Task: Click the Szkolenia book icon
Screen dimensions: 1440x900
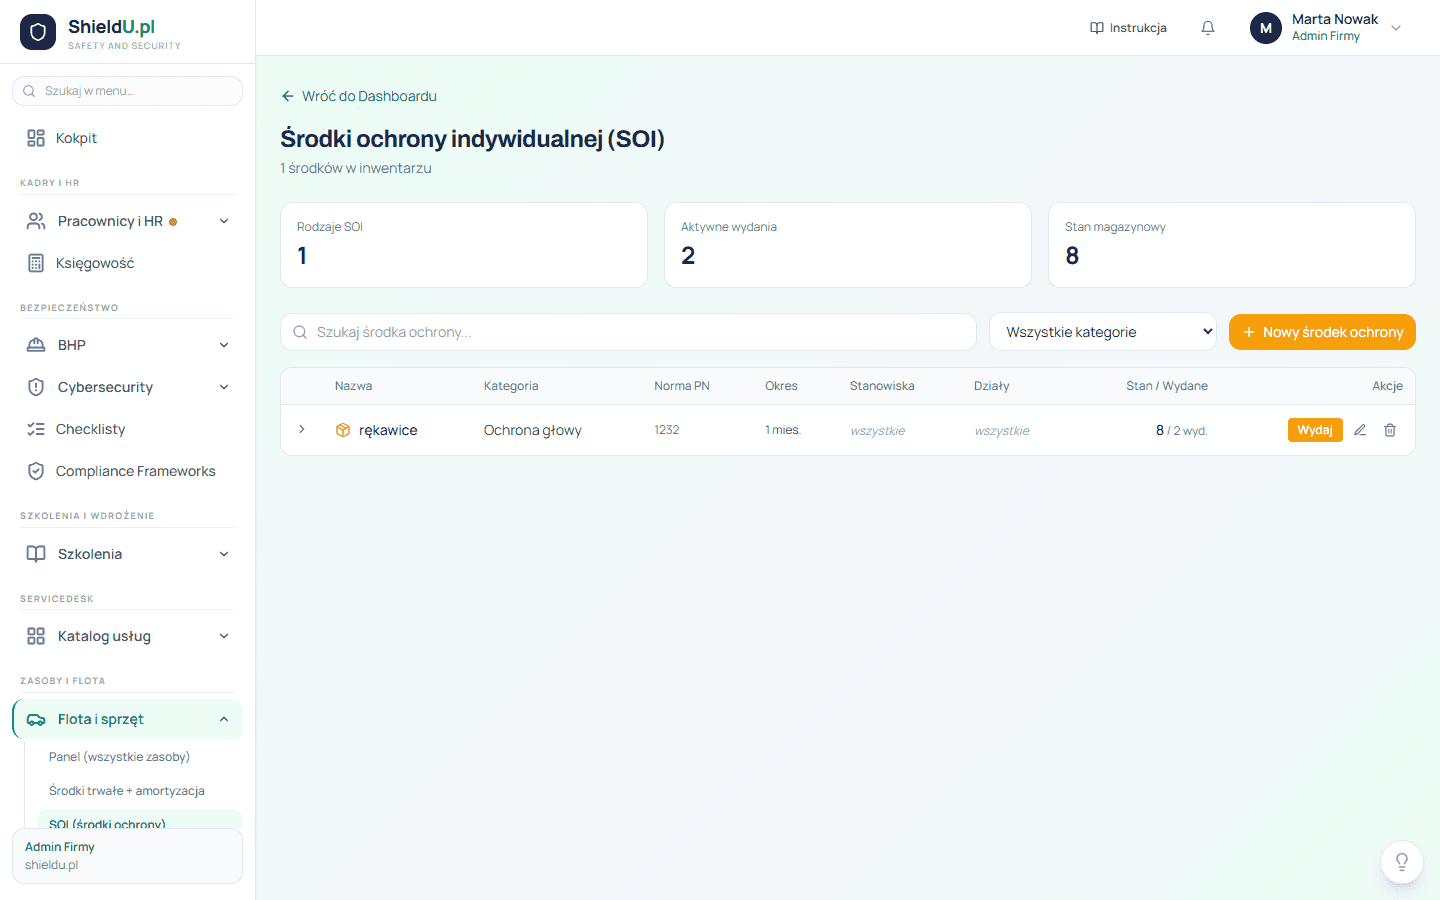Action: tap(36, 554)
